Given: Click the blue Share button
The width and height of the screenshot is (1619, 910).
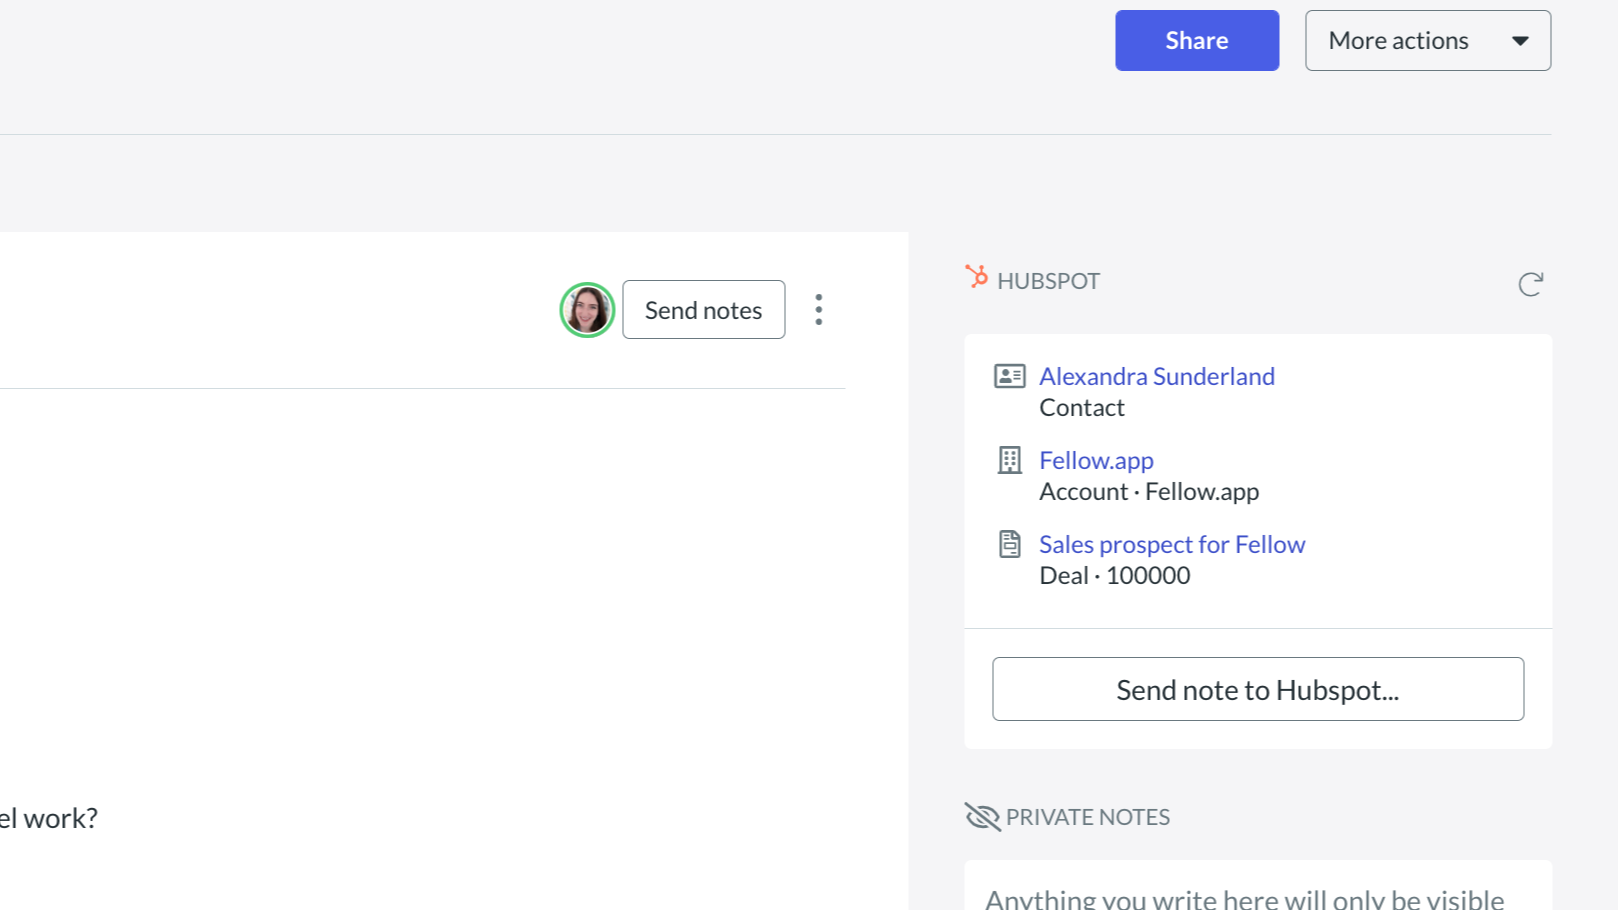Looking at the screenshot, I should [x=1197, y=40].
